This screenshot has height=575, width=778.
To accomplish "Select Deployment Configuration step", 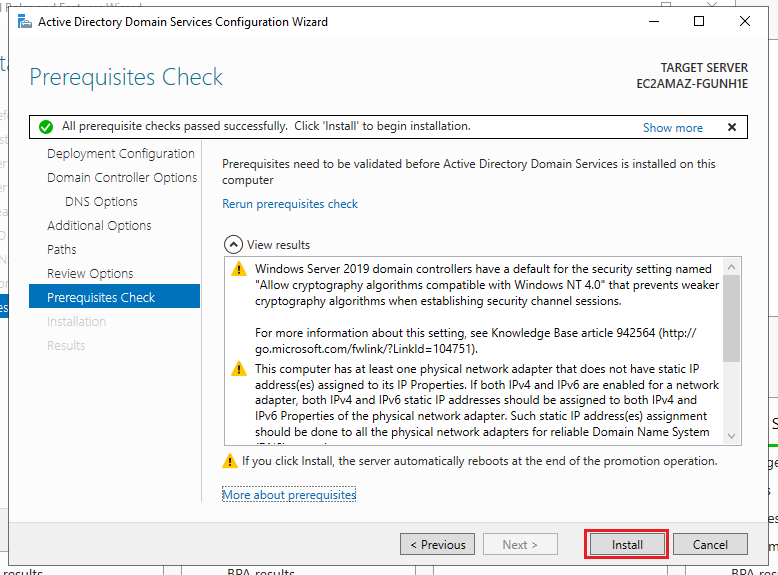I will 121,154.
